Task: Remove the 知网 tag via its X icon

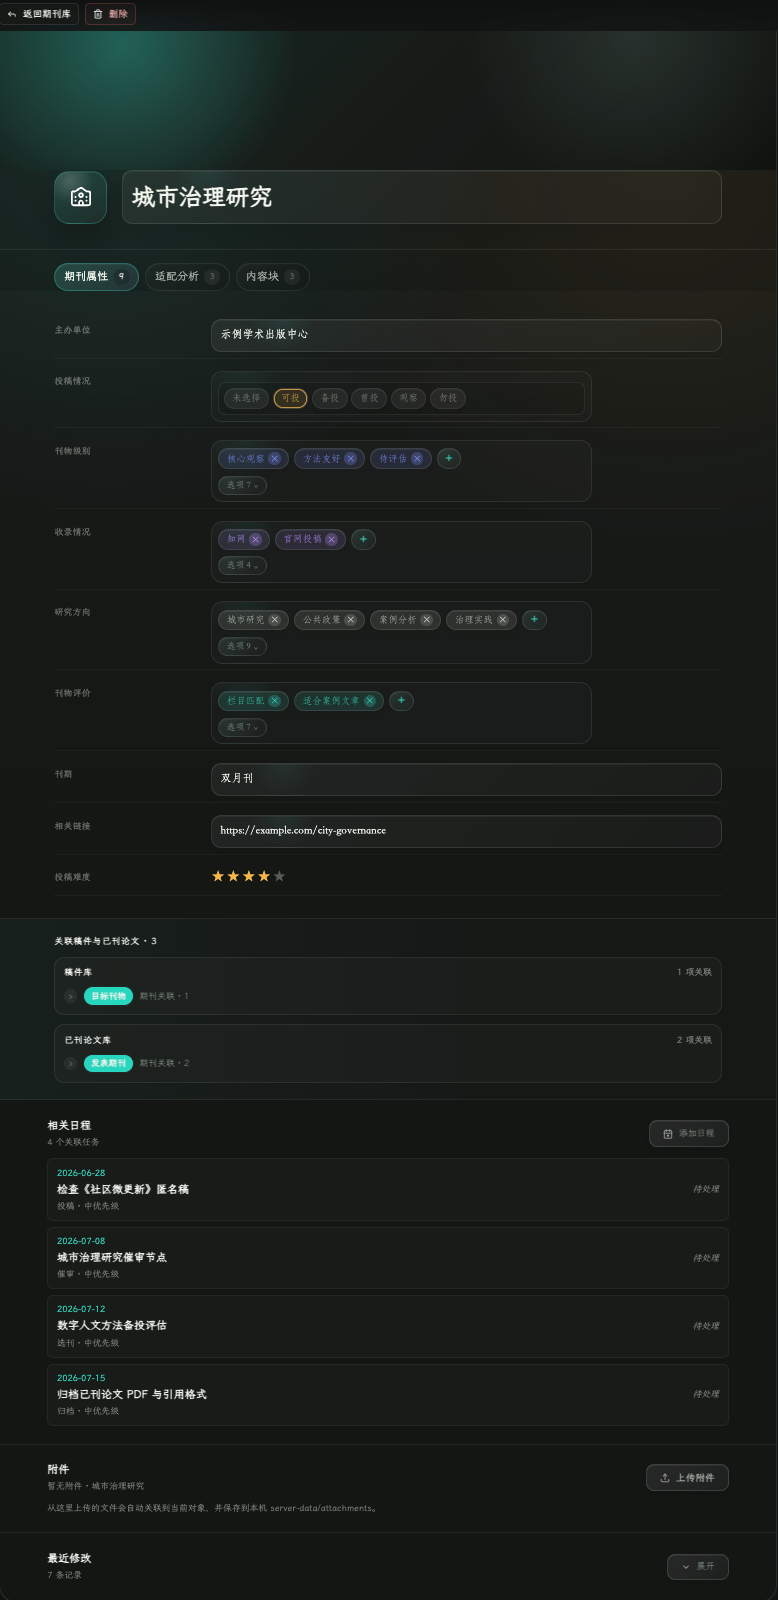Action: 255,540
